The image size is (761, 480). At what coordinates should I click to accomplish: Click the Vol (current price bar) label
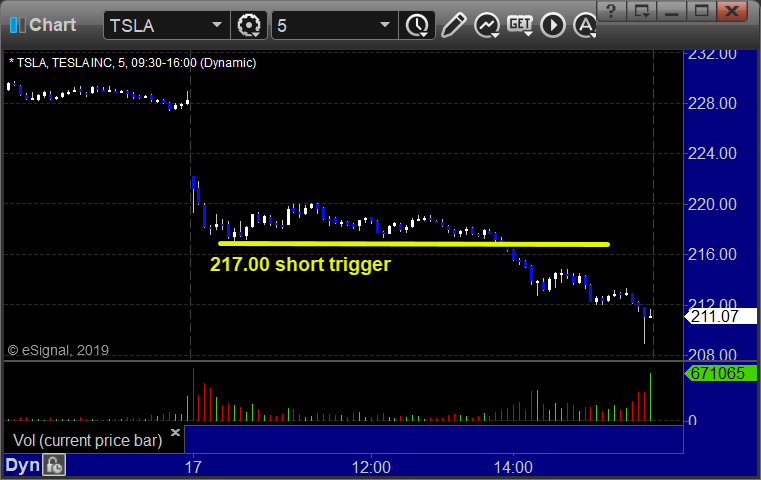coord(87,440)
